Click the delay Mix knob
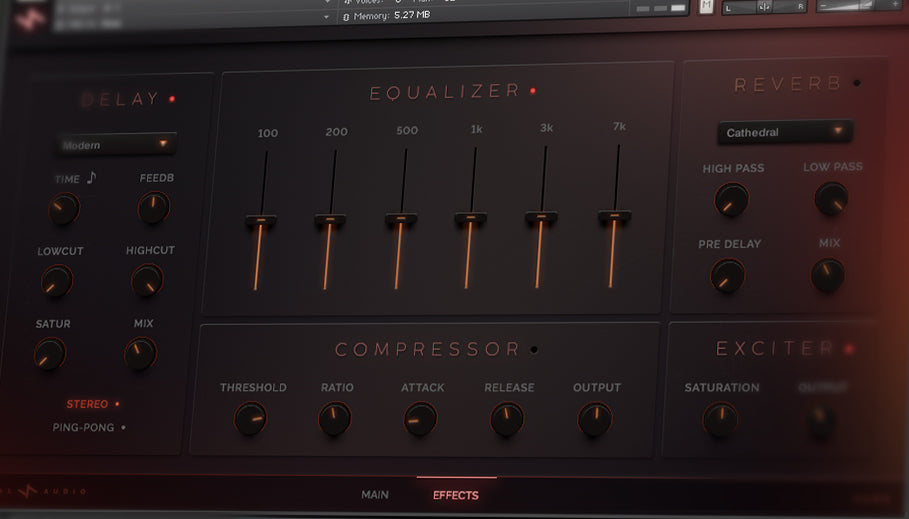 [x=140, y=354]
